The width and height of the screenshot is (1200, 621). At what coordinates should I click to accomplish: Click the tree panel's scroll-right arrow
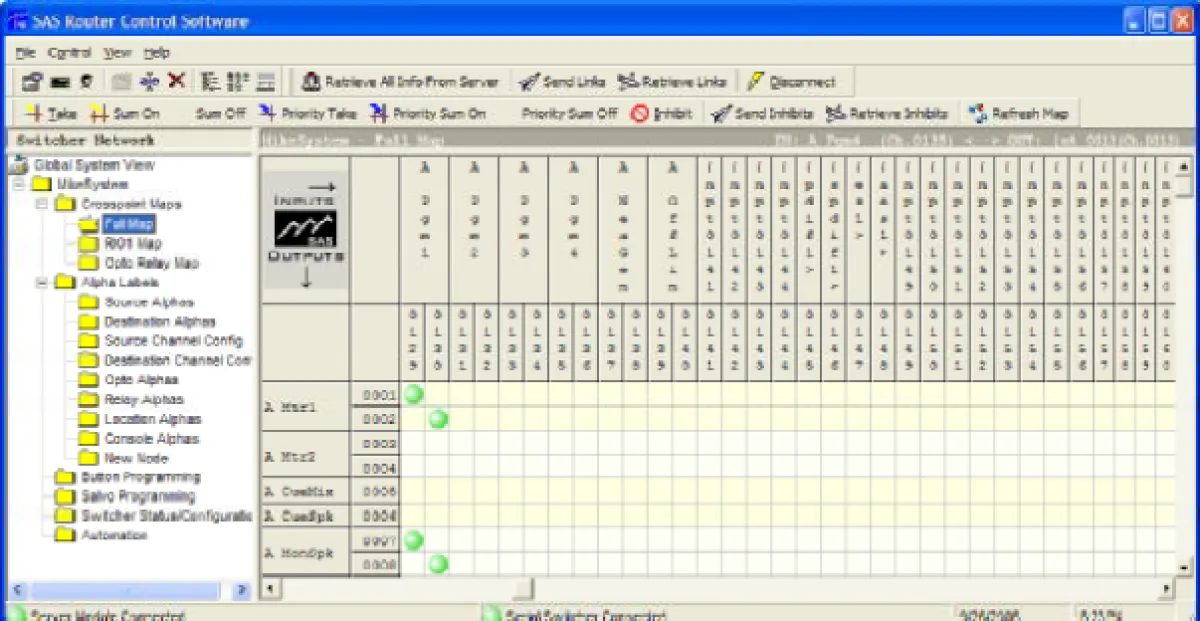point(242,590)
